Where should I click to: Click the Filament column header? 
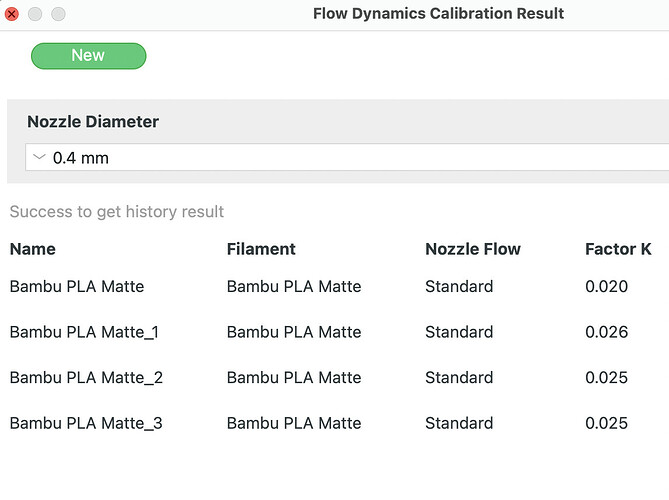coord(261,249)
